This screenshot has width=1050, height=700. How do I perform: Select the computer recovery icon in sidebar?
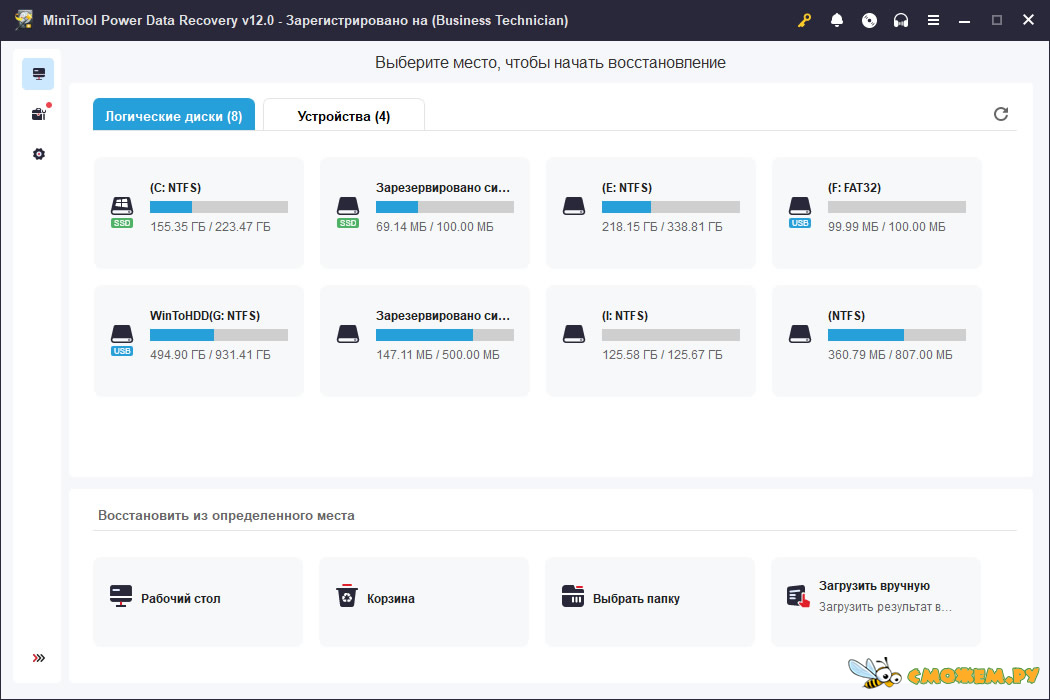tap(38, 74)
